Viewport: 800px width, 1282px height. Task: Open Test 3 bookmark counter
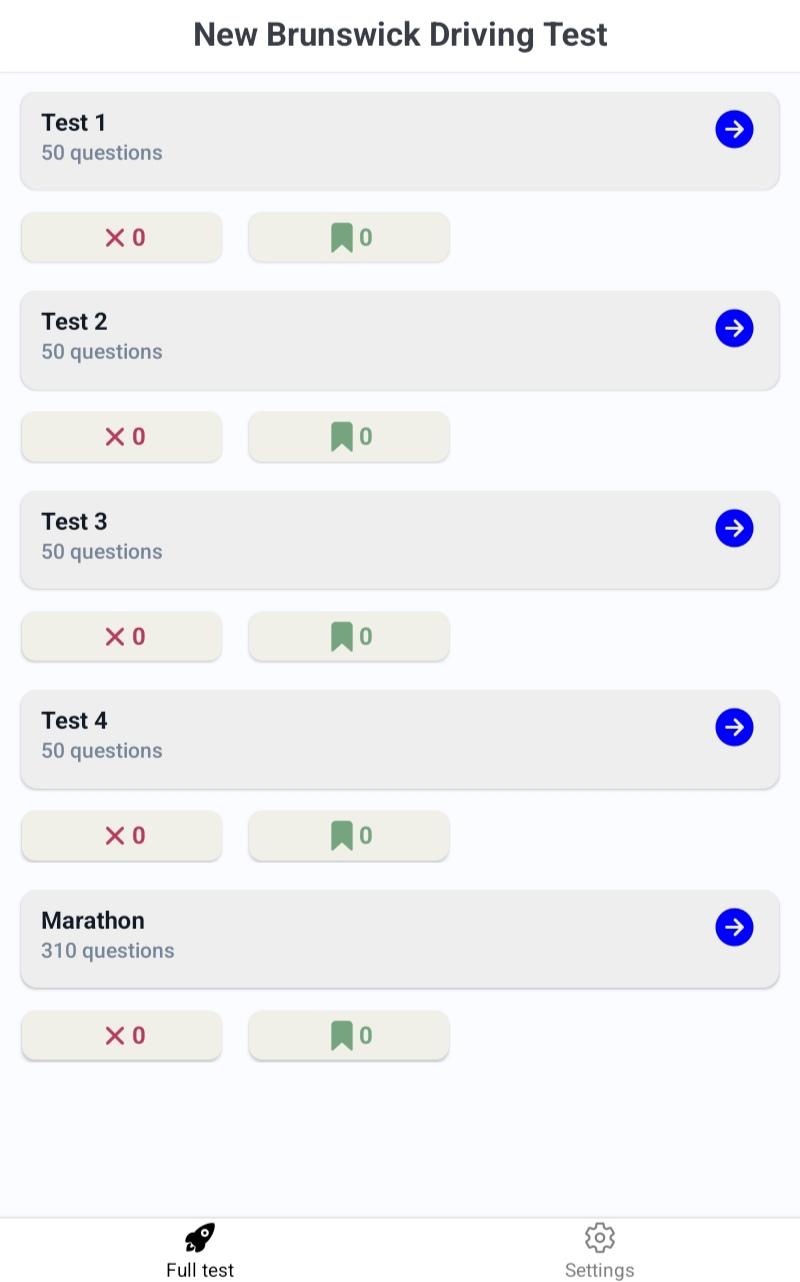tap(349, 636)
